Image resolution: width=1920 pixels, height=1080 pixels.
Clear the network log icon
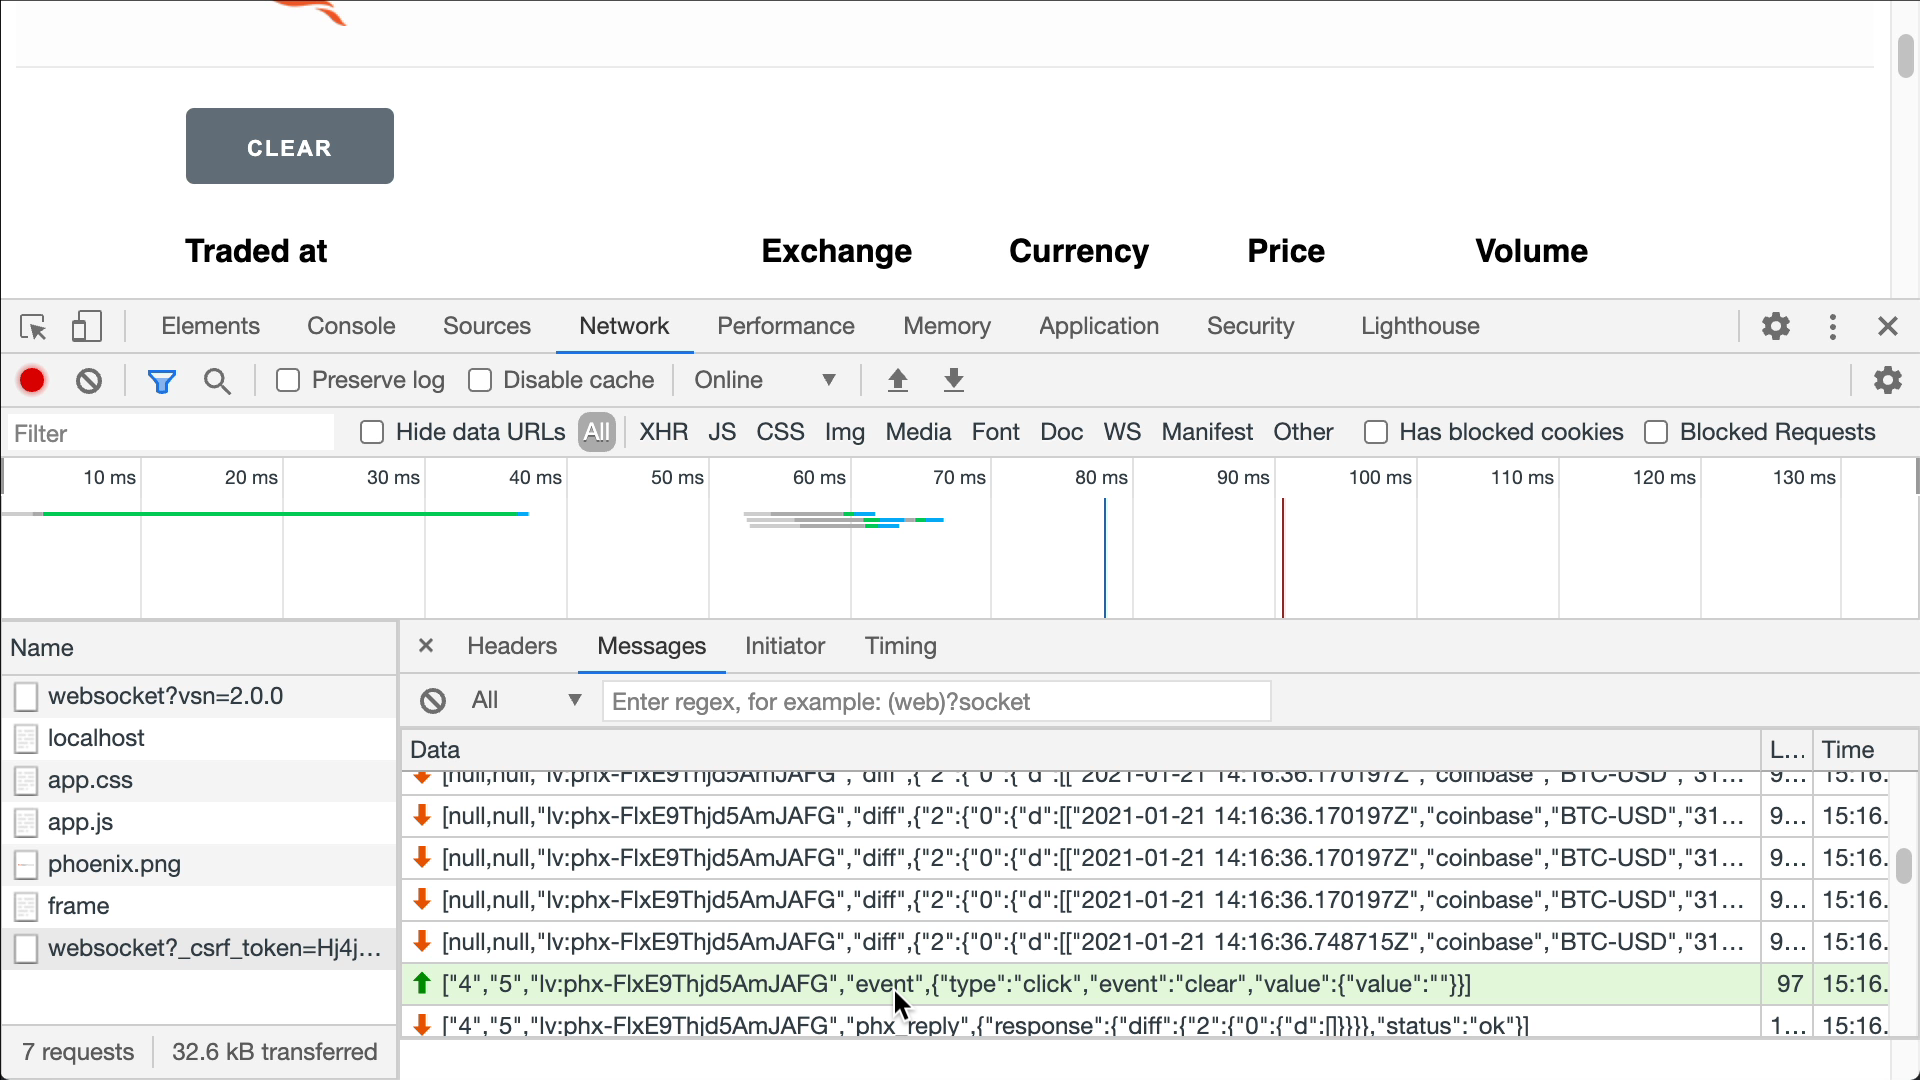click(89, 380)
